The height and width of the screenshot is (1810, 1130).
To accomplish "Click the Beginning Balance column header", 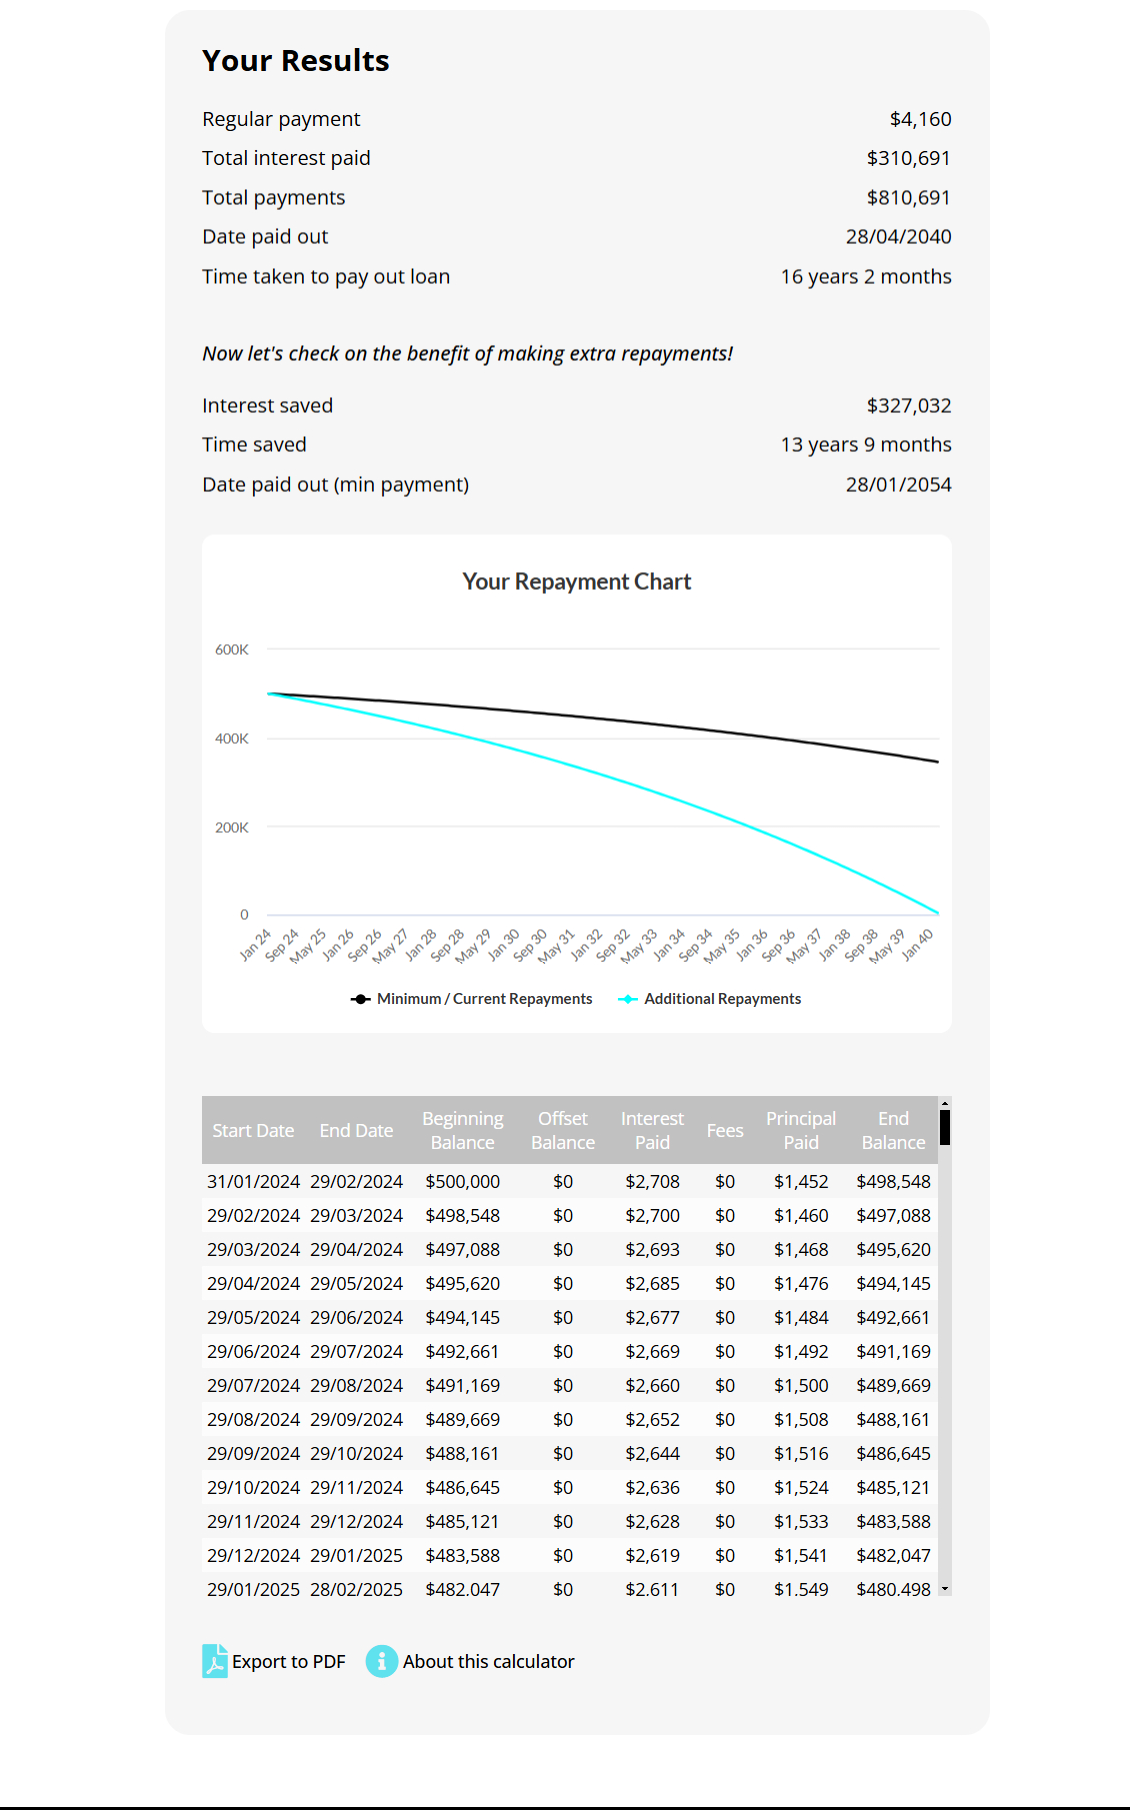I will tap(463, 1130).
